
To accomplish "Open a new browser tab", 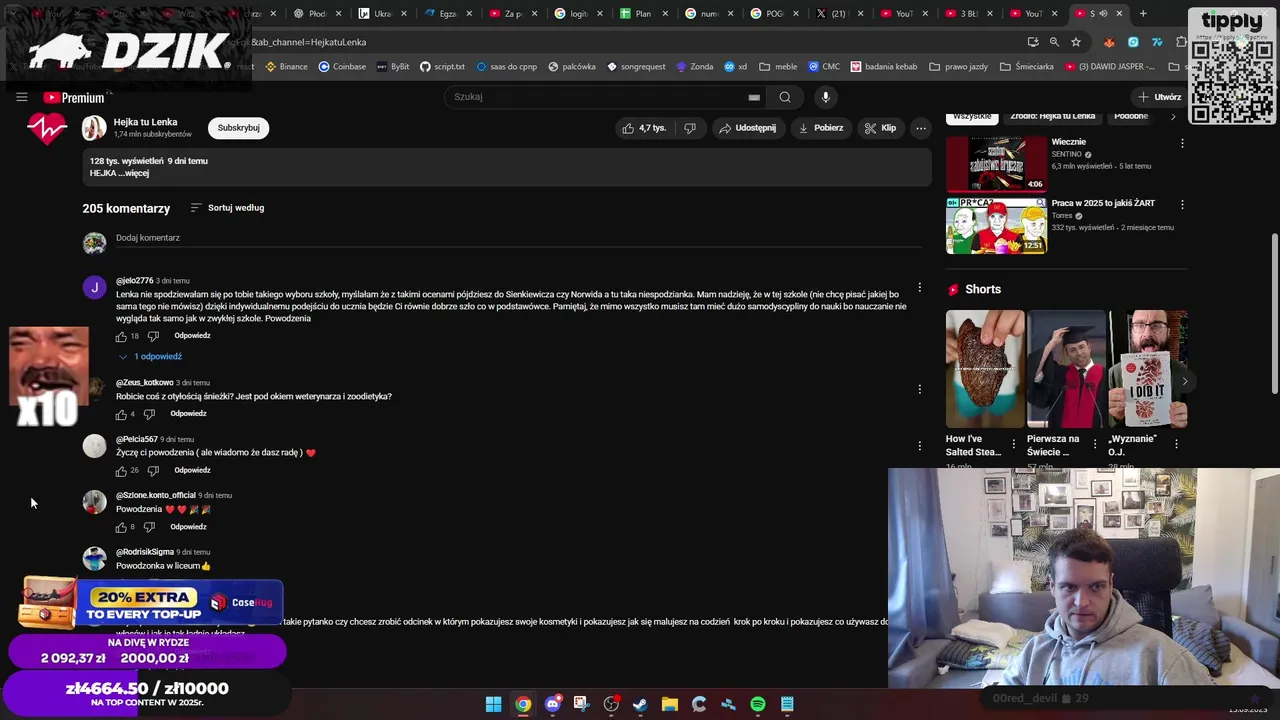I will tap(1143, 14).
